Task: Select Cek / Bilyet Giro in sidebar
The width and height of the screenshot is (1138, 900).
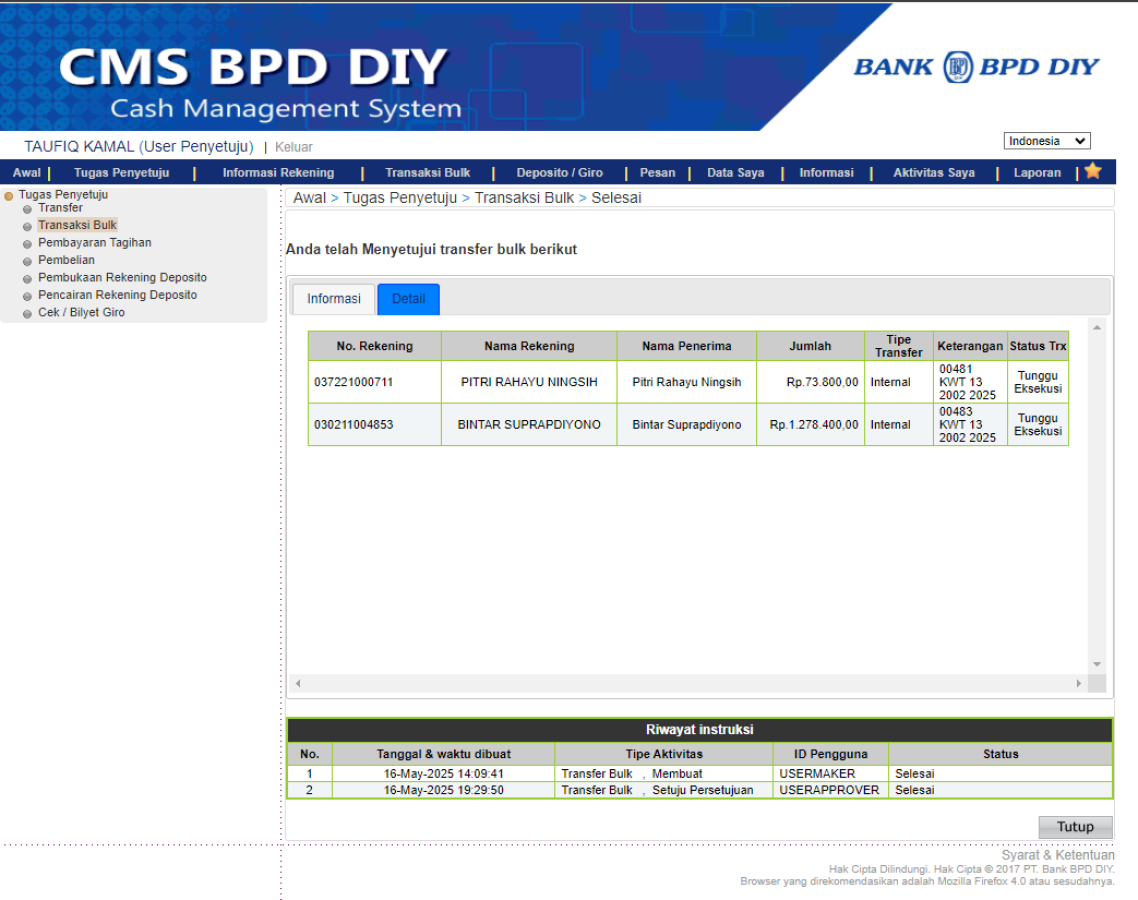Action: pos(81,312)
